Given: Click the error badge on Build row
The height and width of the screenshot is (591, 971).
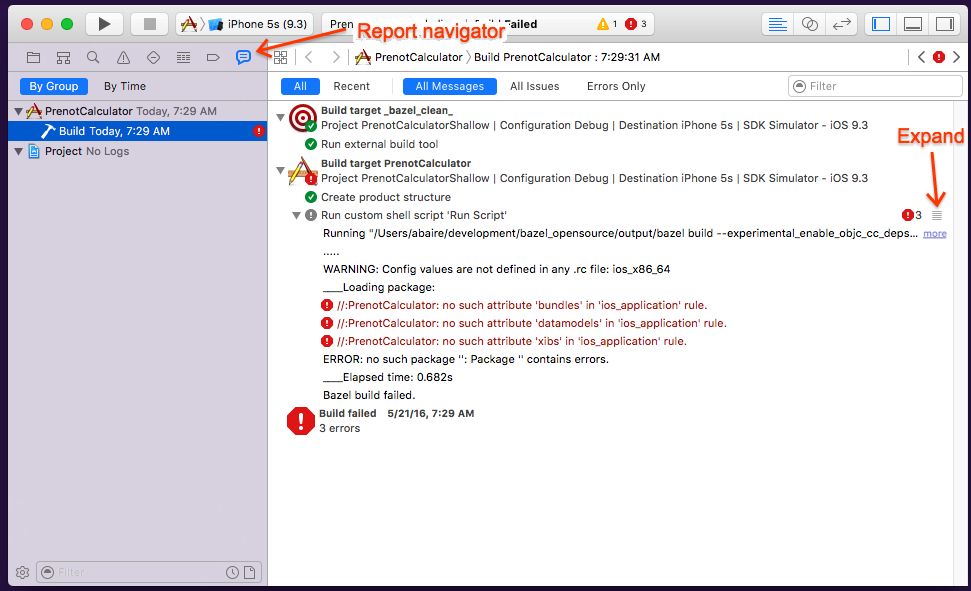Looking at the screenshot, I should click(258, 131).
